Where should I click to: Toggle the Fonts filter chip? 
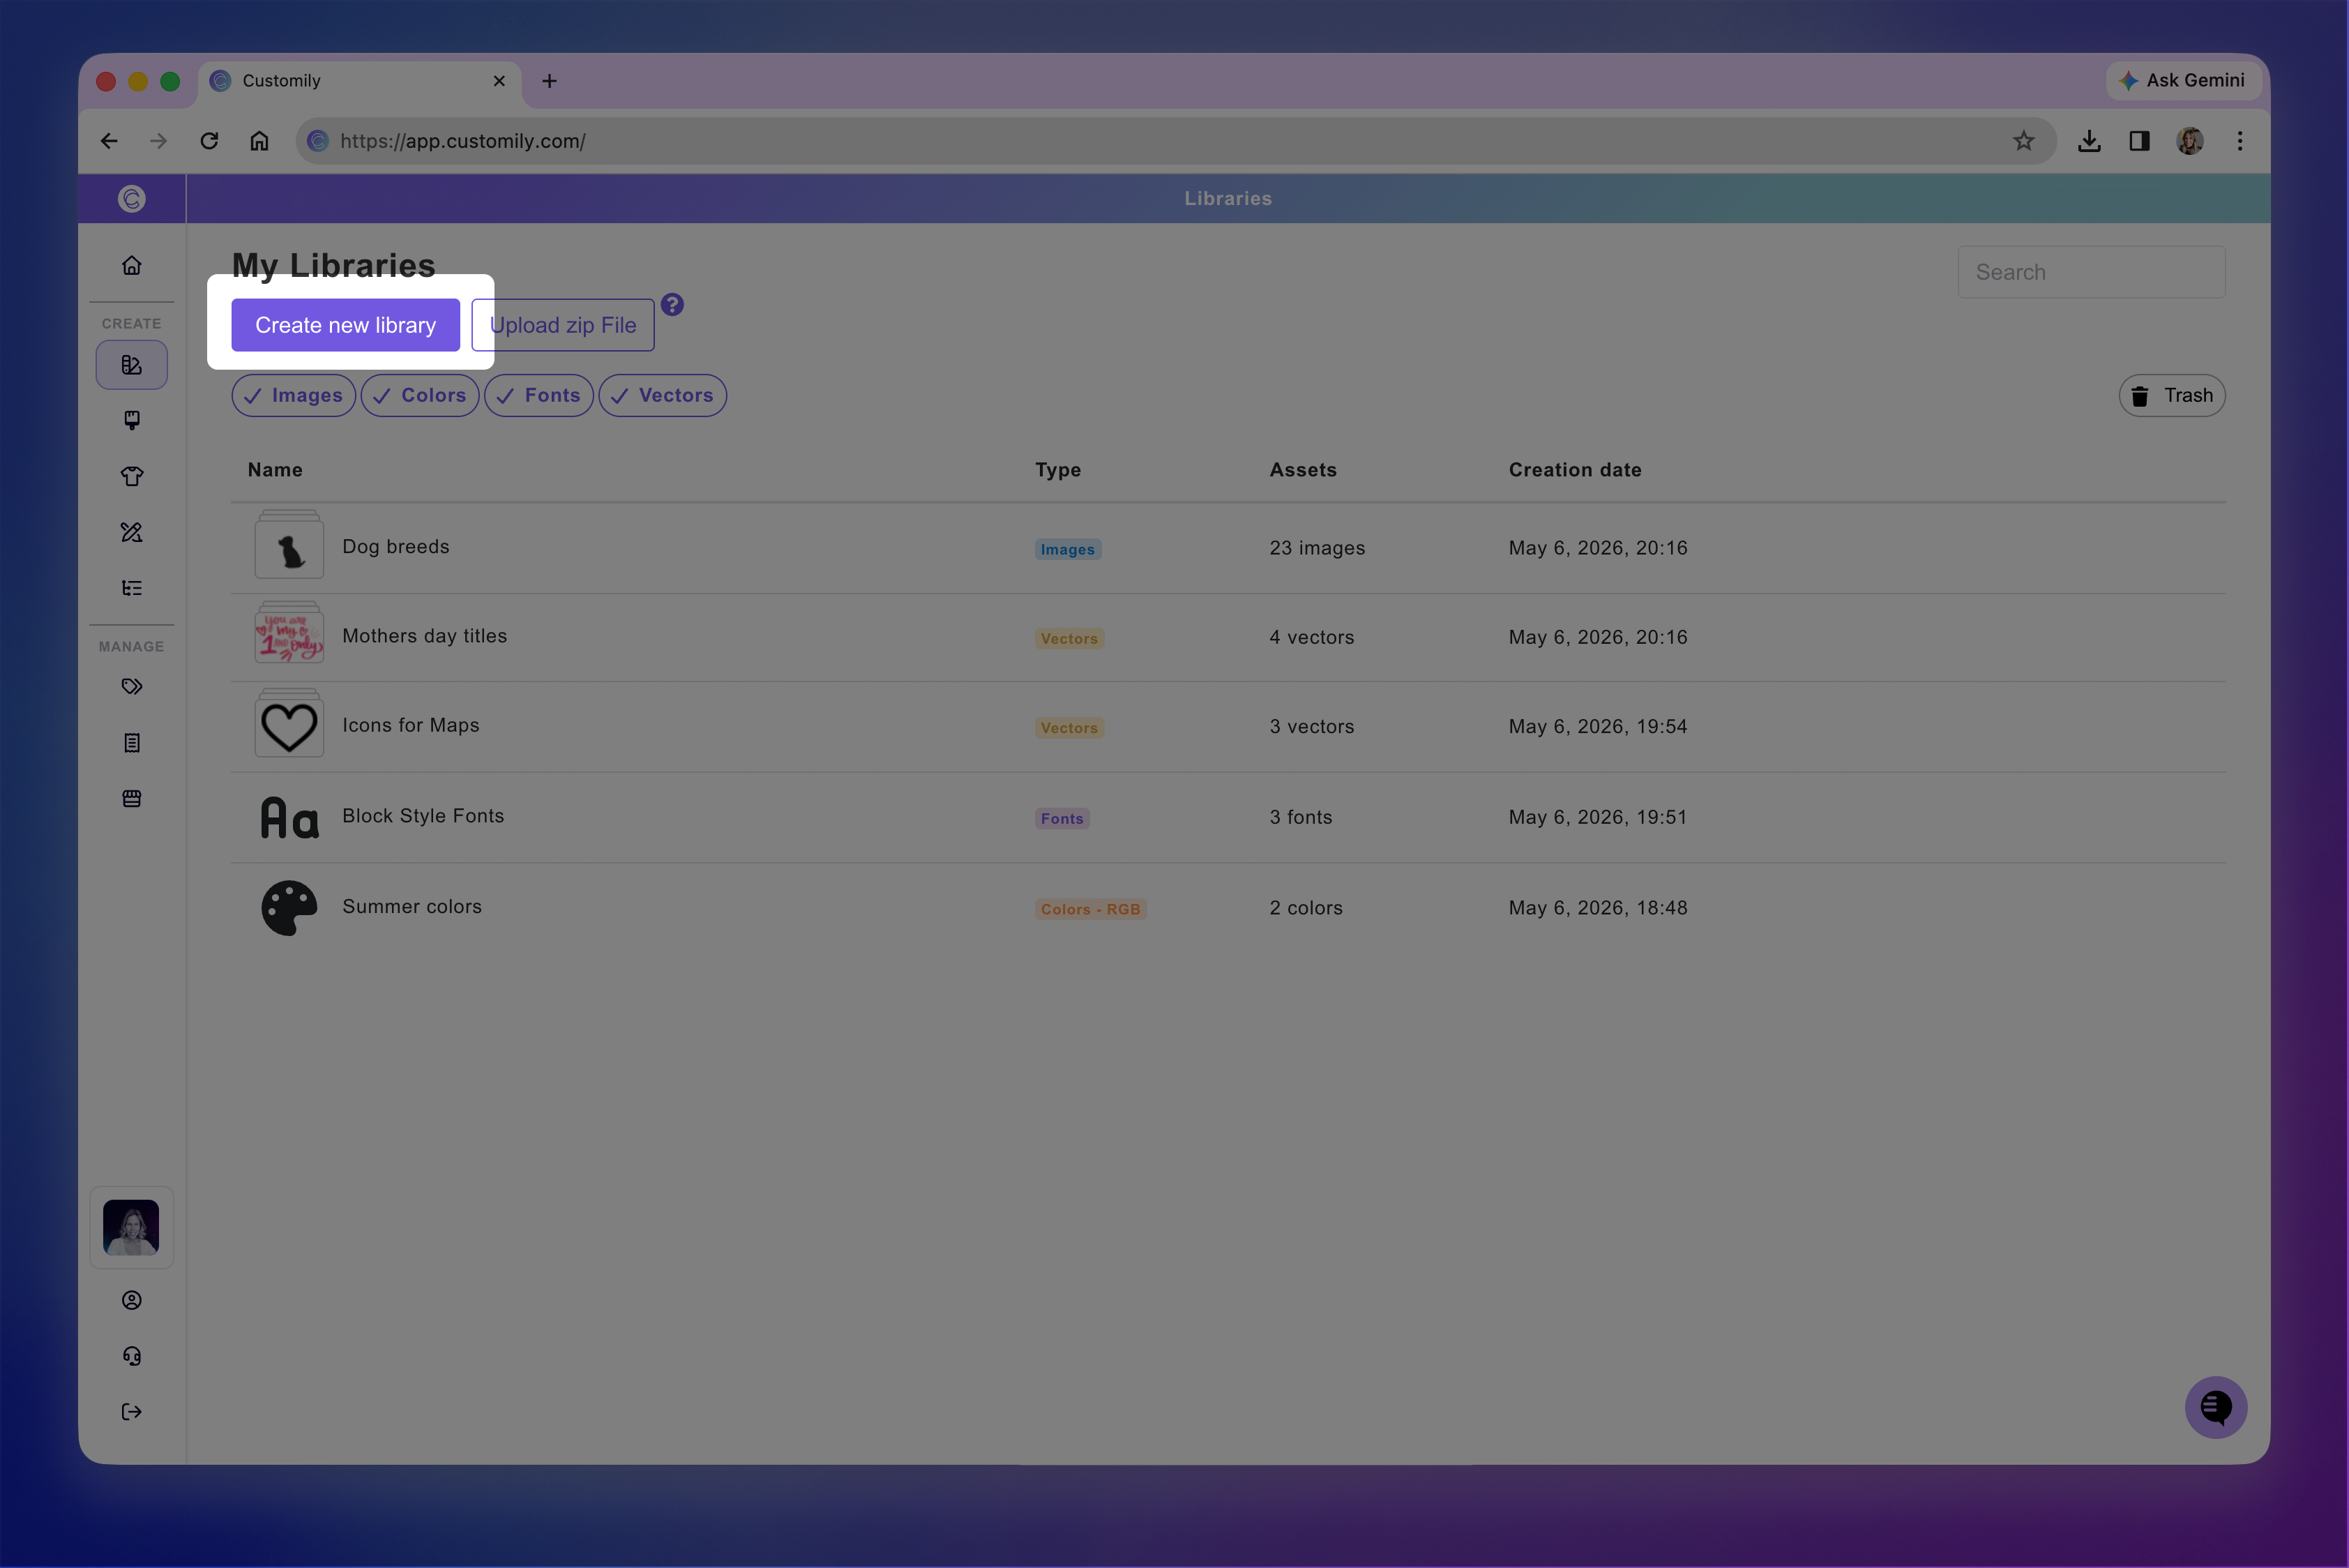(539, 395)
